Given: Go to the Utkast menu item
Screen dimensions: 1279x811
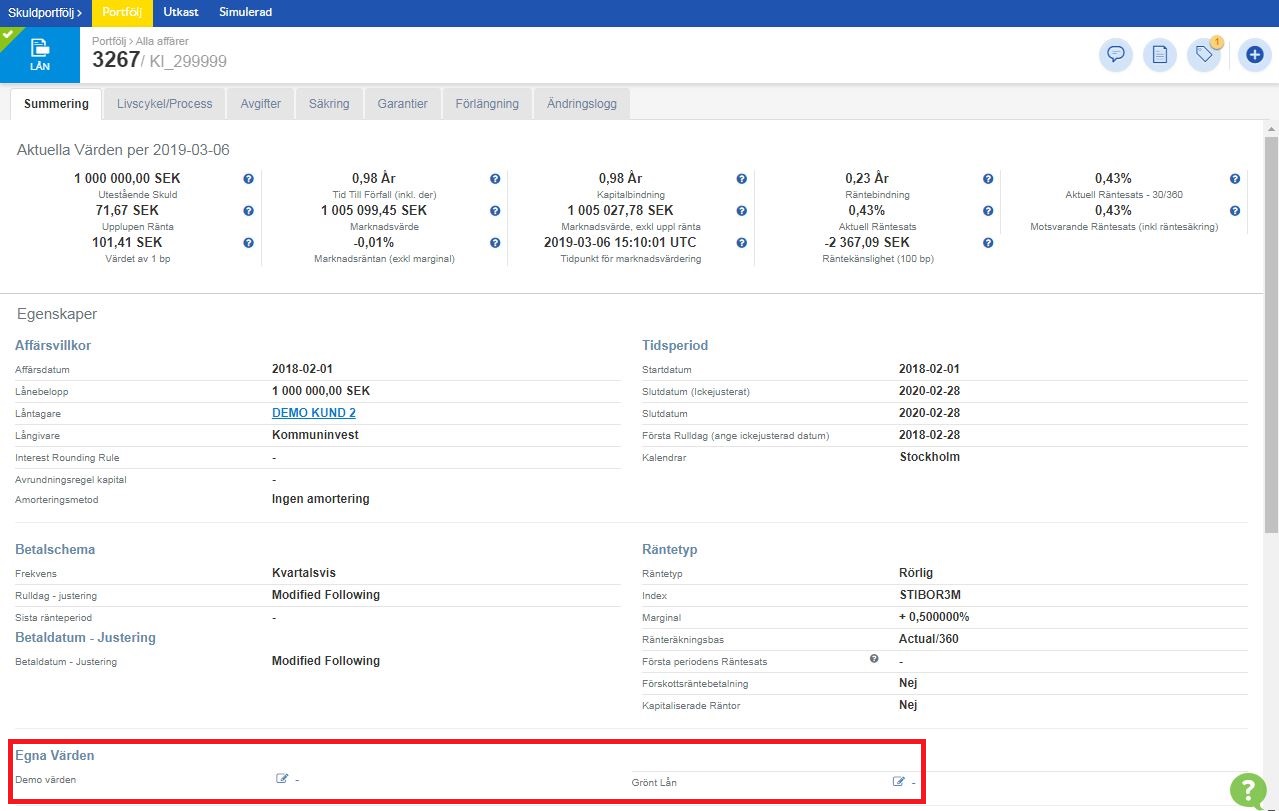Looking at the screenshot, I should [x=181, y=12].
